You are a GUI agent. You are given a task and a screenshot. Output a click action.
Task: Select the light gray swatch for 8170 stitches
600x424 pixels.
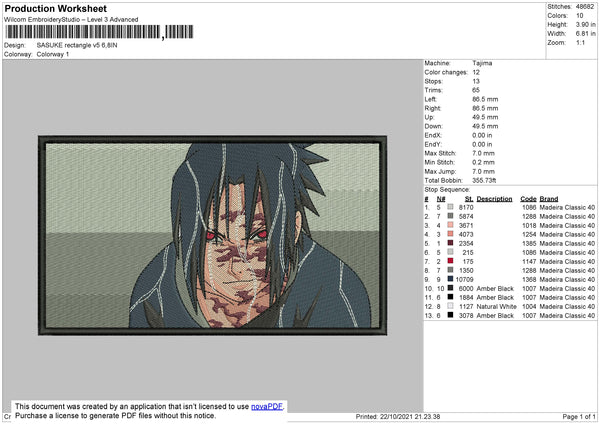(450, 207)
